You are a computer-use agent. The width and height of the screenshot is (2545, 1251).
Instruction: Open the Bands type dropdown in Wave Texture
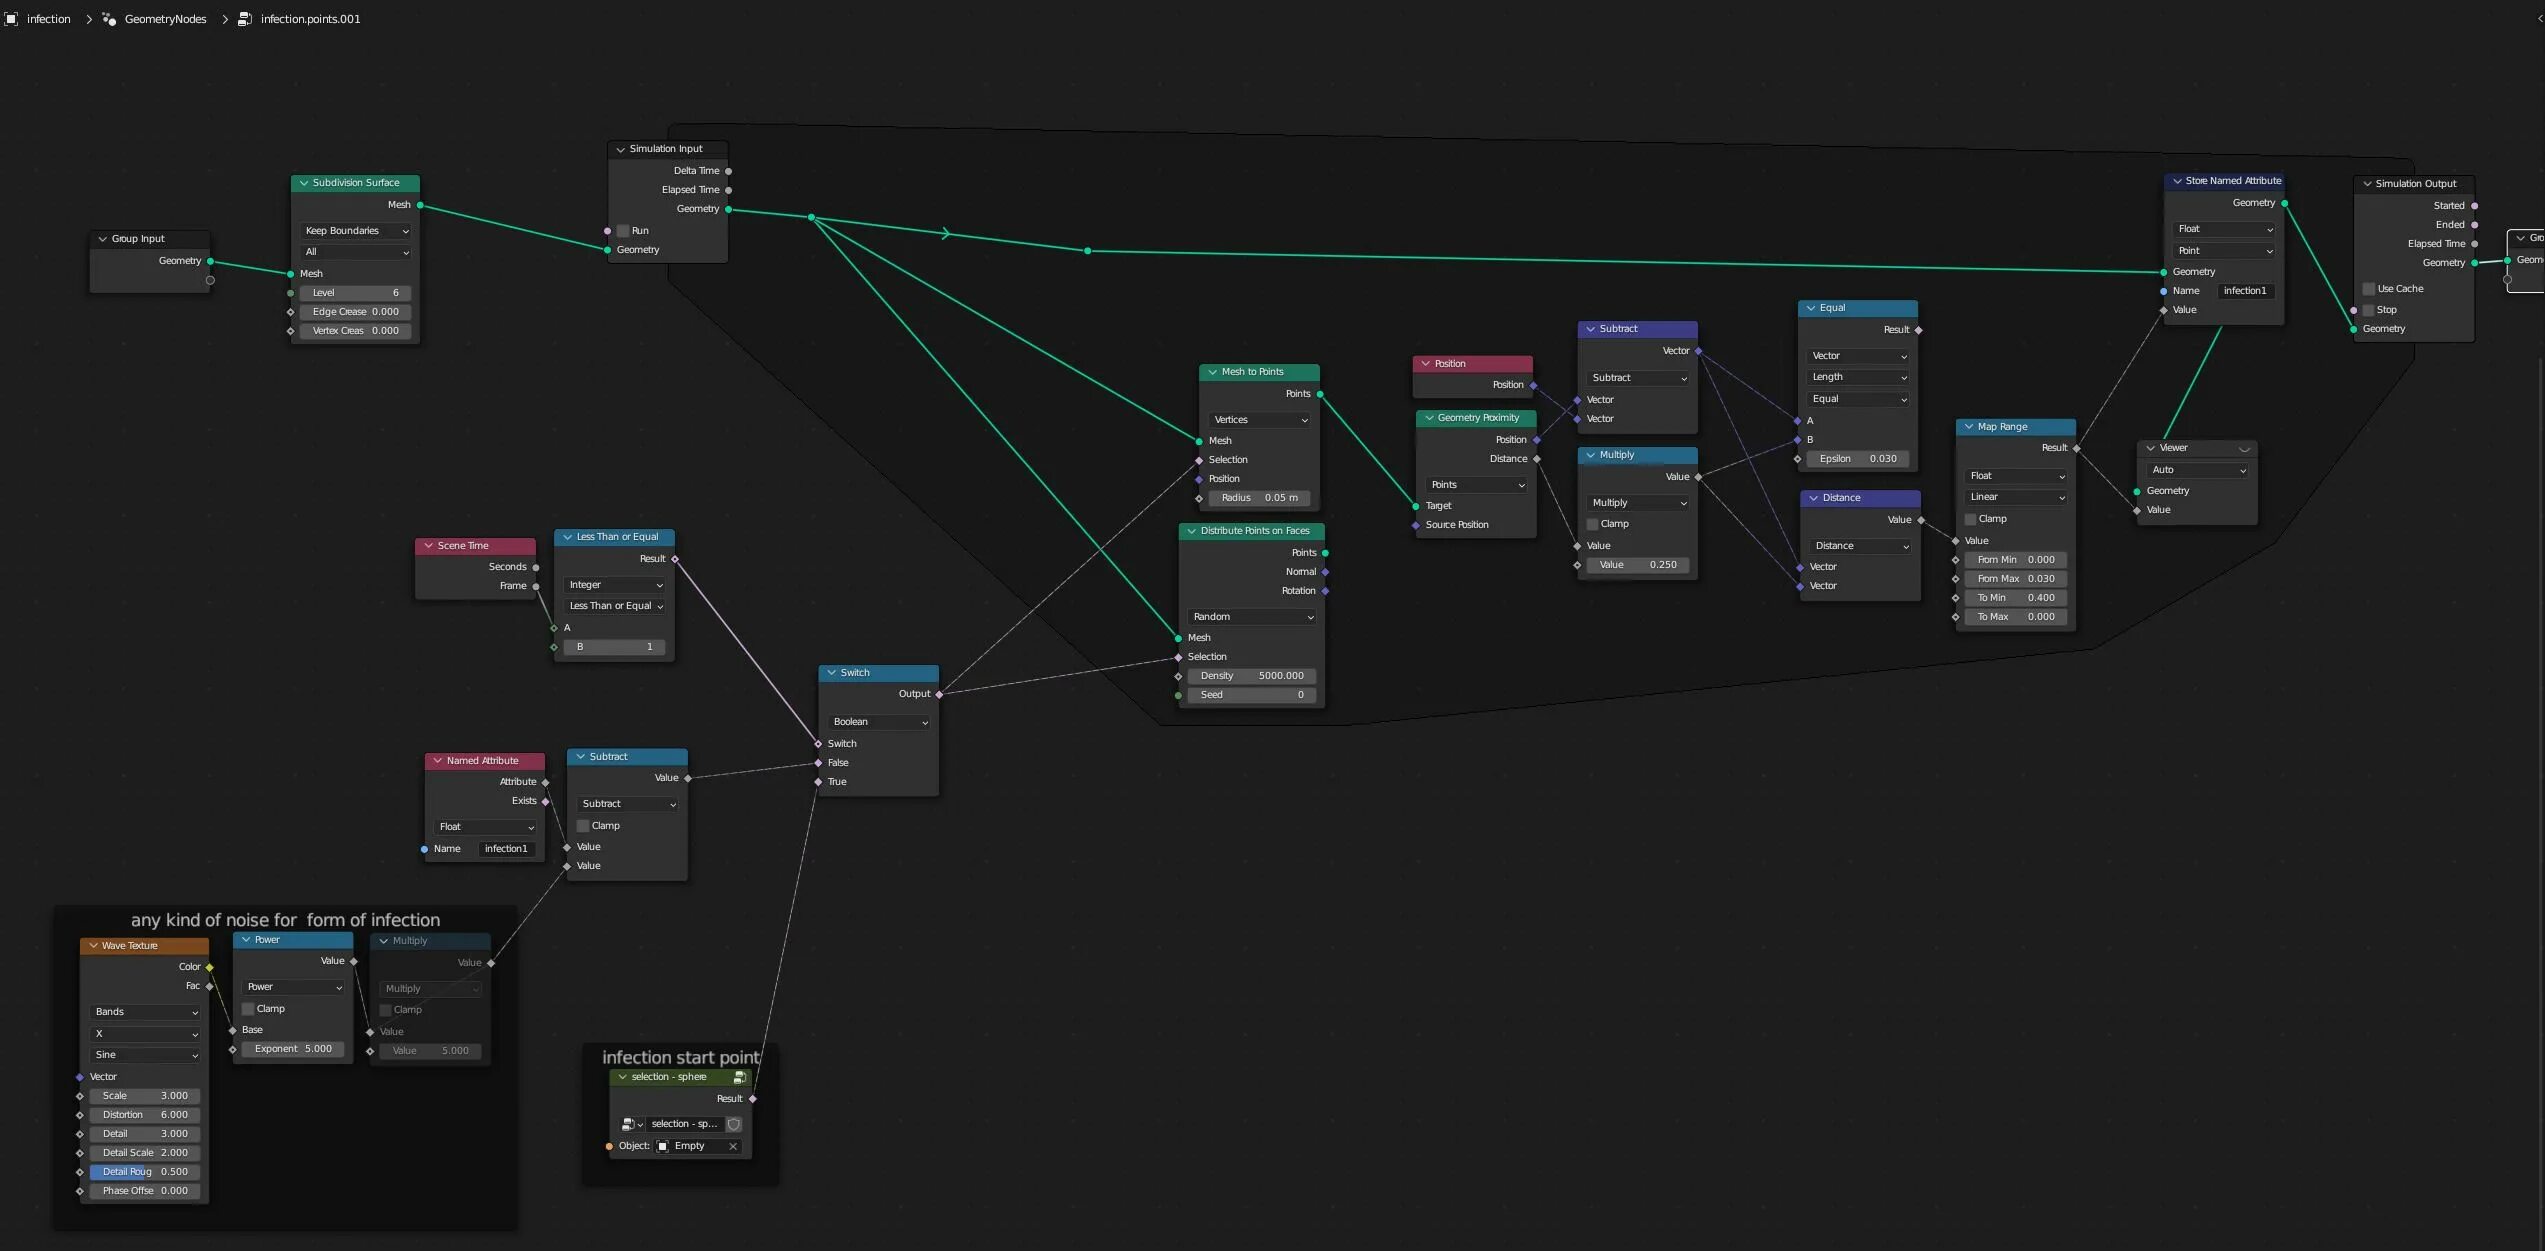(145, 1012)
